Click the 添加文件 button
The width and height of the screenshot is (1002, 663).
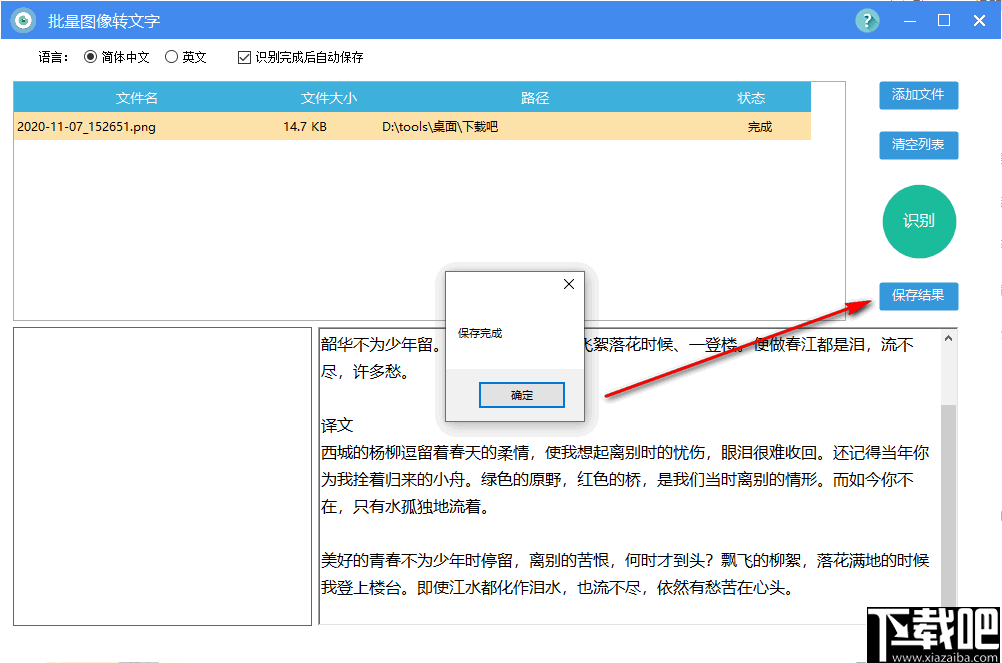click(918, 96)
